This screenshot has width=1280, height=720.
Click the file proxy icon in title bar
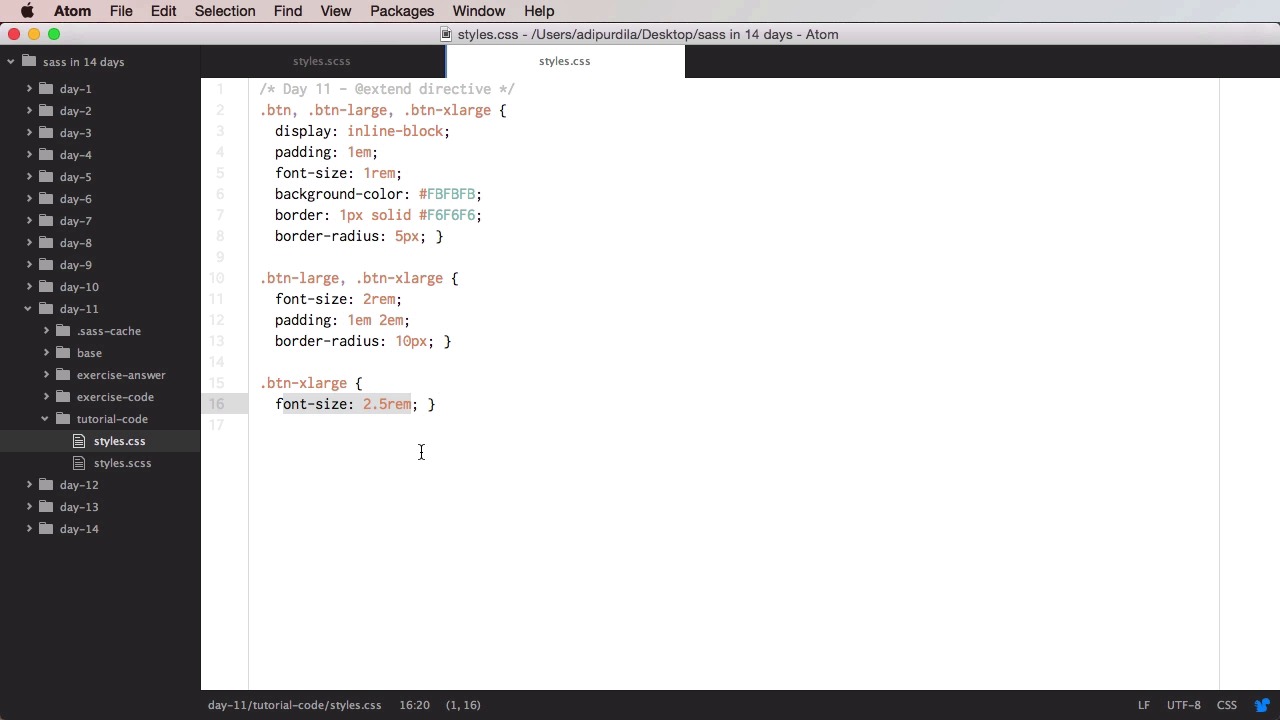447,34
